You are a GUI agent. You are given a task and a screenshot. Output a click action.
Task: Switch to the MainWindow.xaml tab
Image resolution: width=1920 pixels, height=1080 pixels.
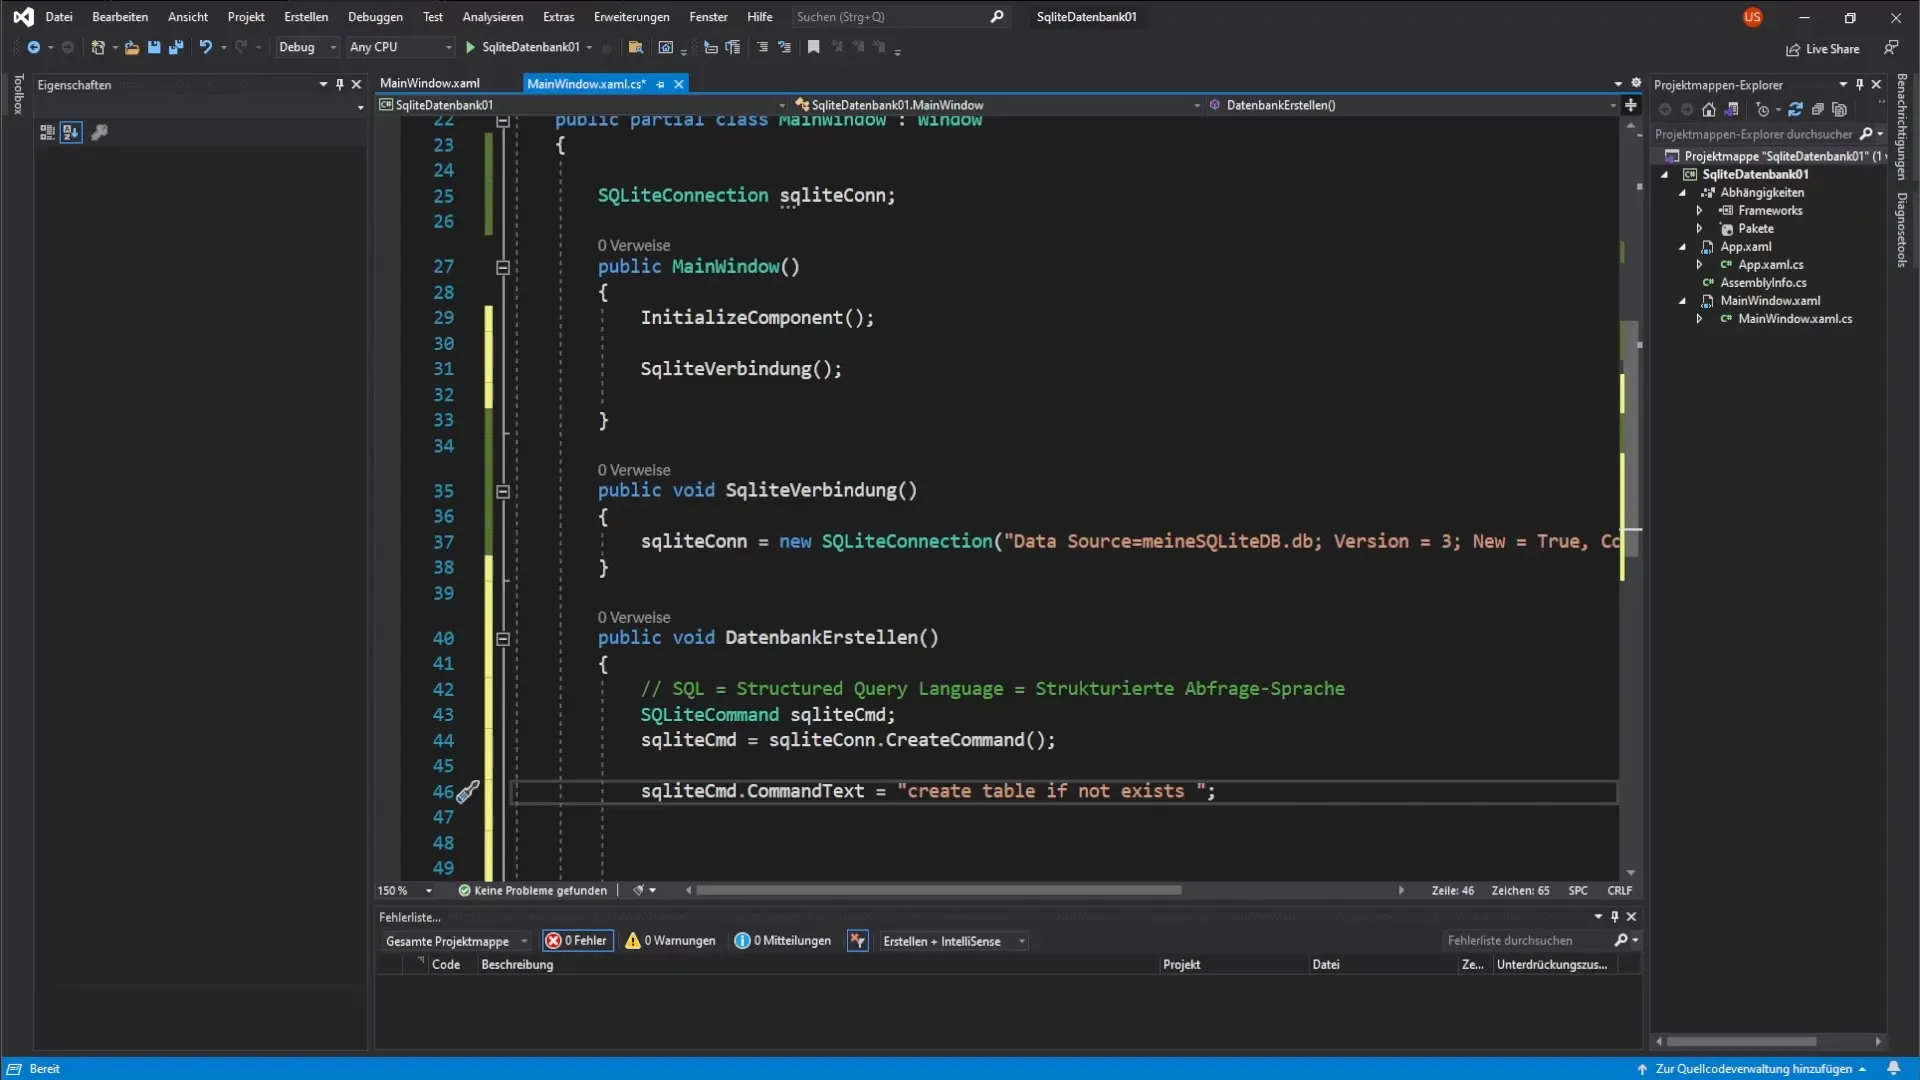pos(429,84)
